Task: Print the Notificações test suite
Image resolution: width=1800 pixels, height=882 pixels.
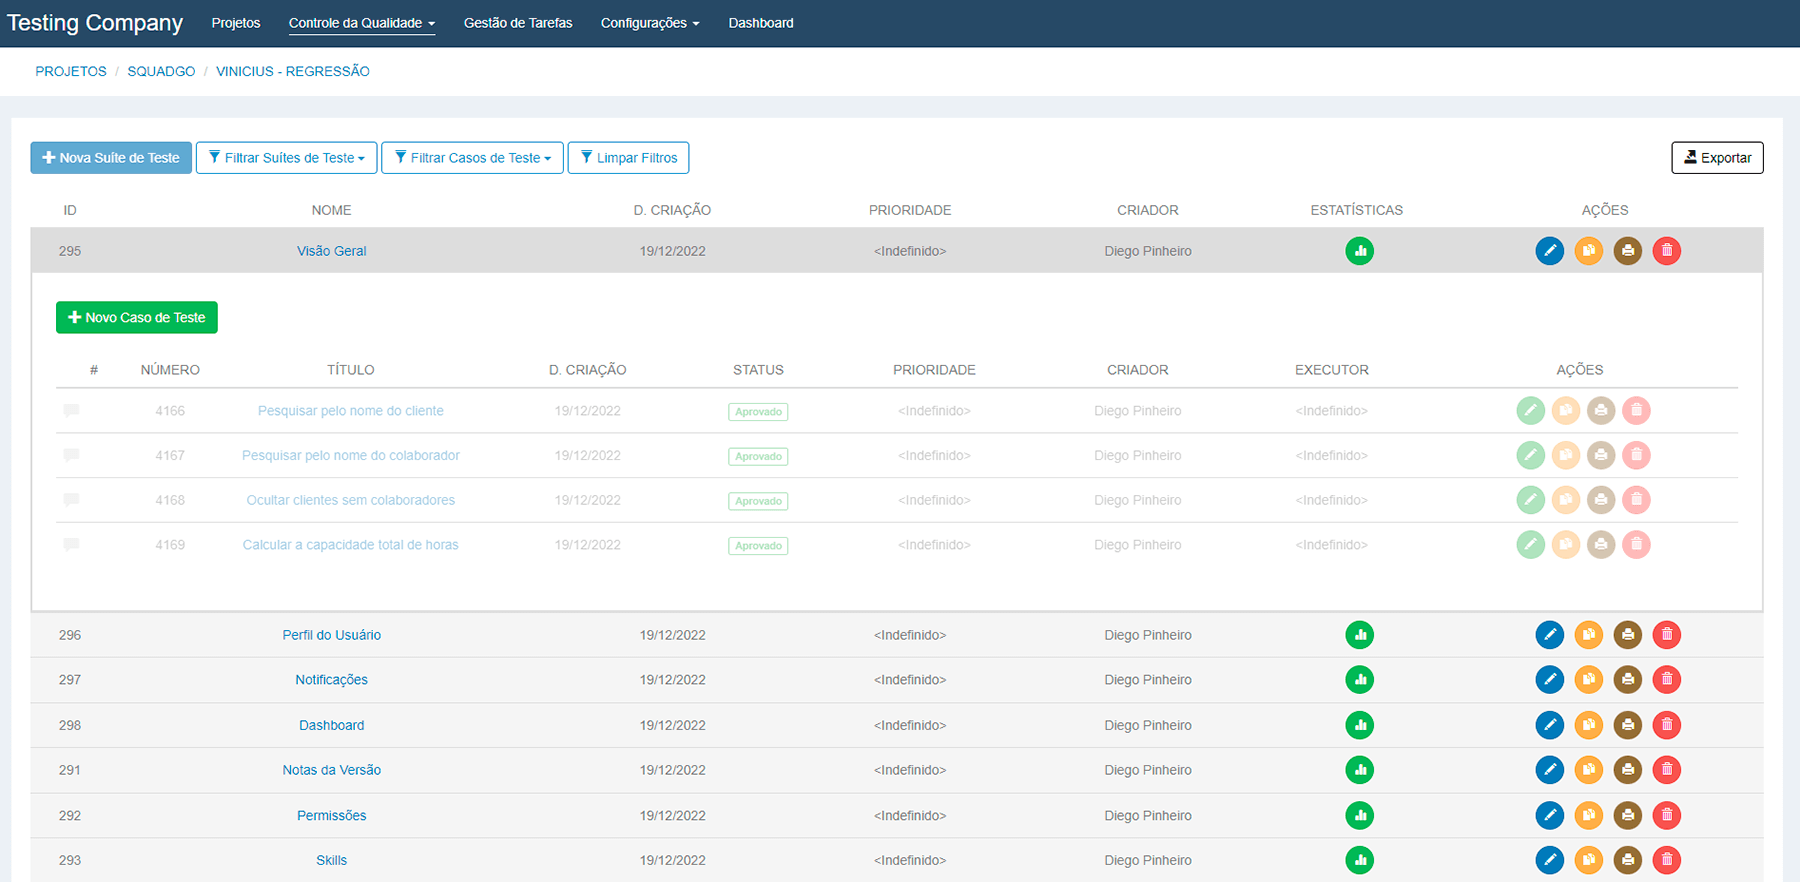Action: (1627, 680)
